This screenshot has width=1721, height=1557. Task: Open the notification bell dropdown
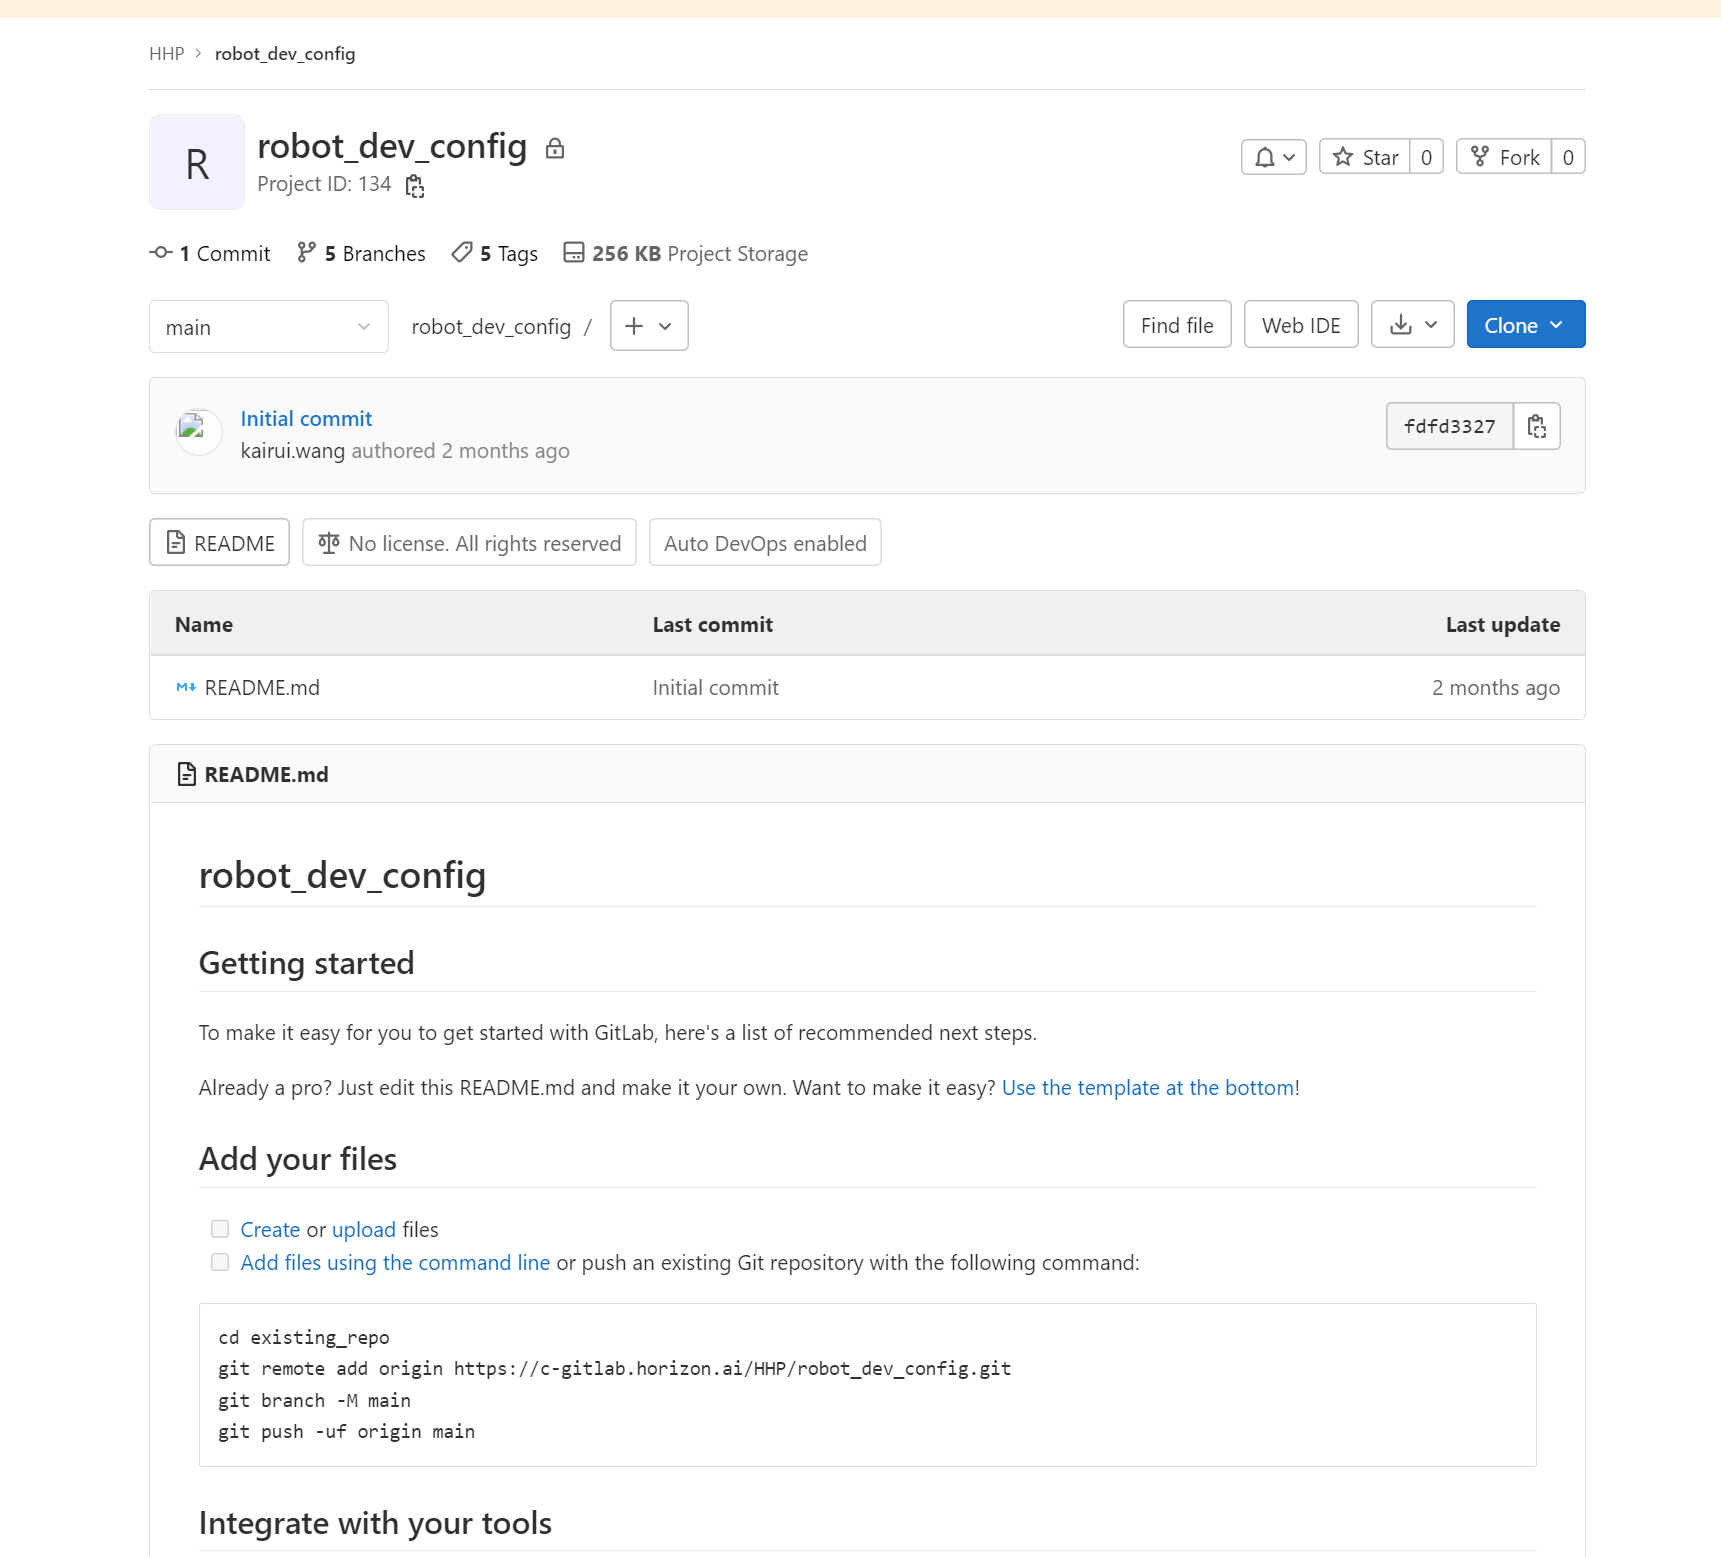(x=1273, y=157)
